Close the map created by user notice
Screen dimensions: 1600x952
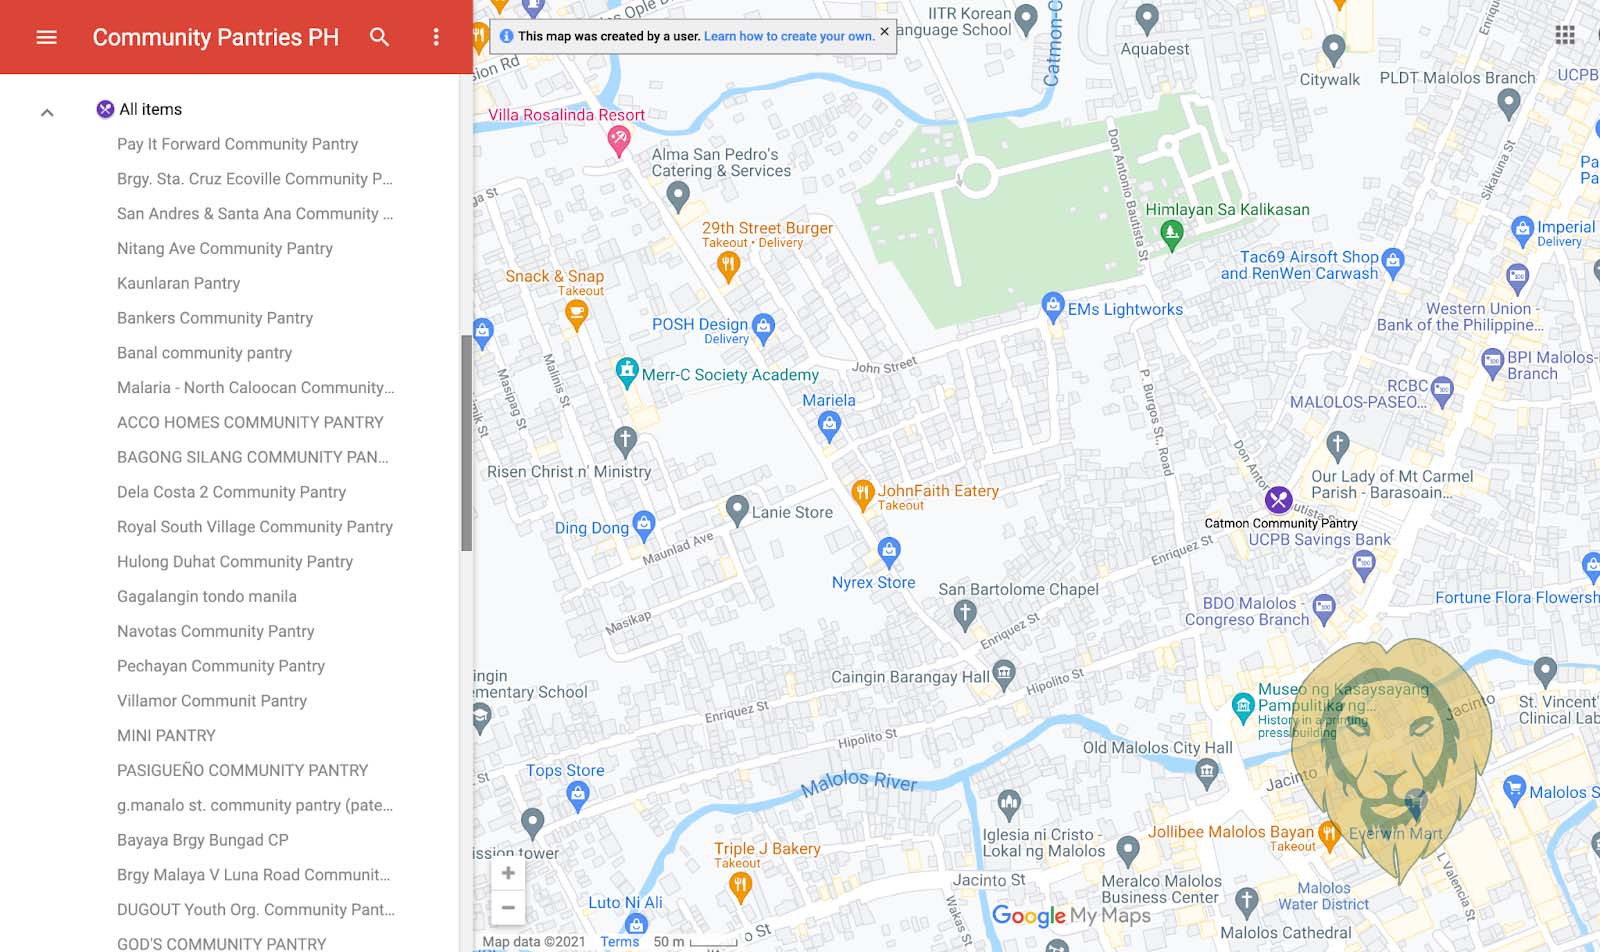pos(884,32)
